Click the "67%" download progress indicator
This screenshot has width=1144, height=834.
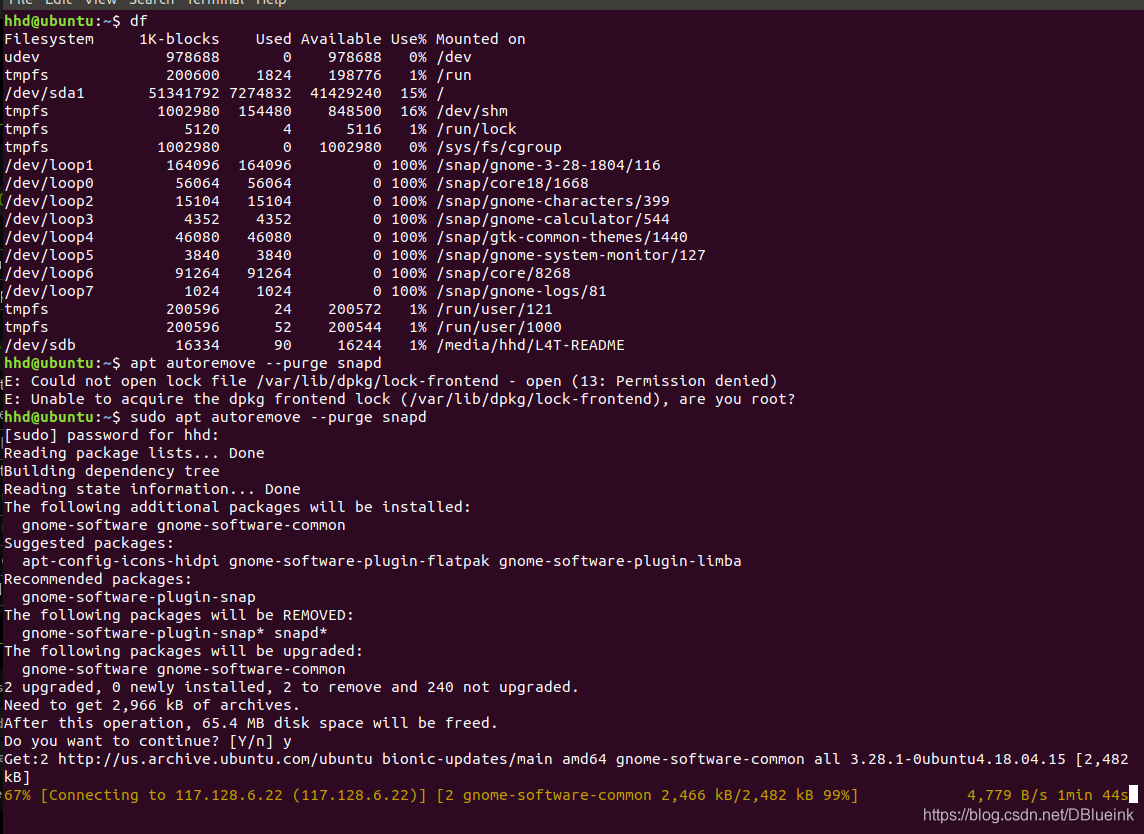tap(18, 795)
